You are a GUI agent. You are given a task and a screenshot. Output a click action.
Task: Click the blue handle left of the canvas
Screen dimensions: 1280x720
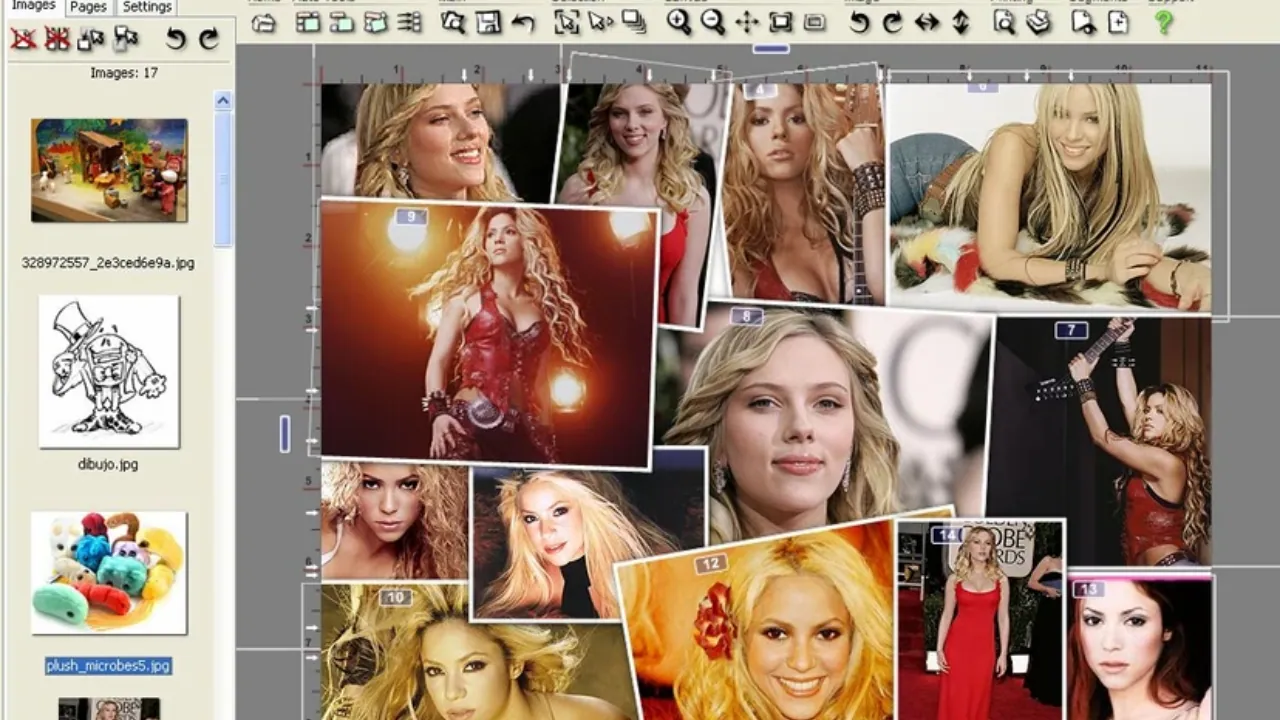(x=285, y=434)
